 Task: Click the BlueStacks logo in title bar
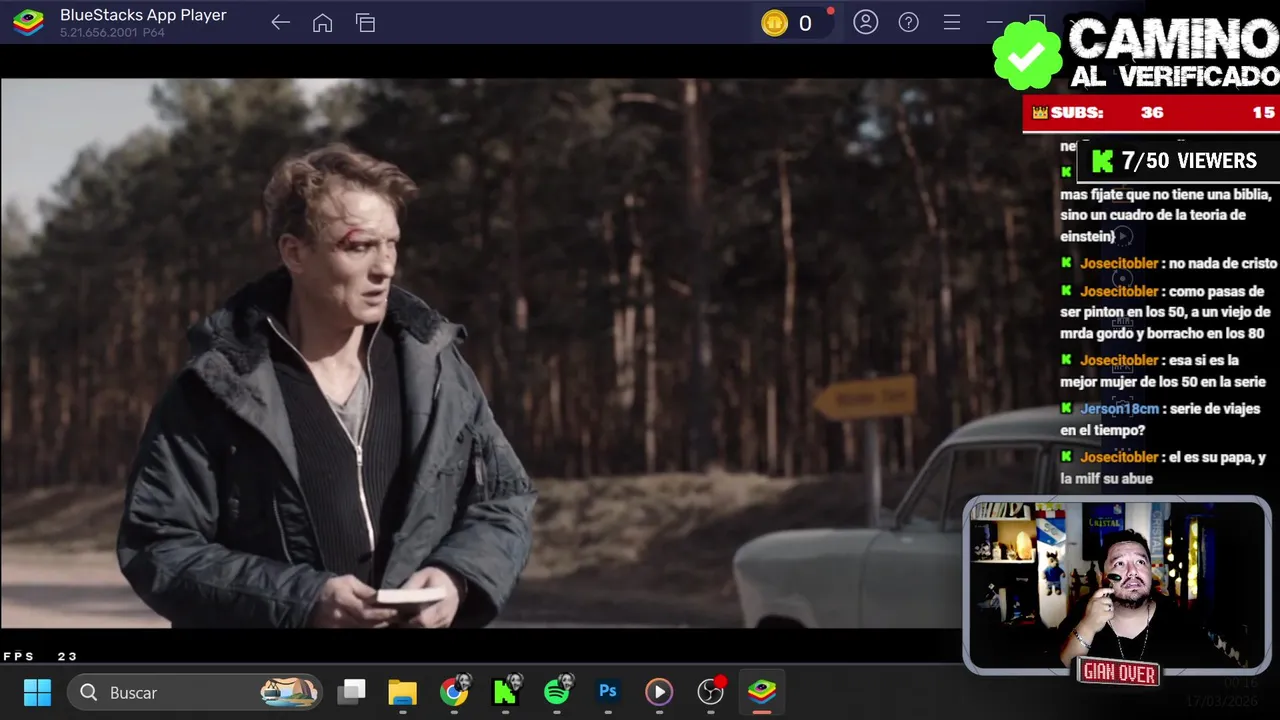point(28,22)
